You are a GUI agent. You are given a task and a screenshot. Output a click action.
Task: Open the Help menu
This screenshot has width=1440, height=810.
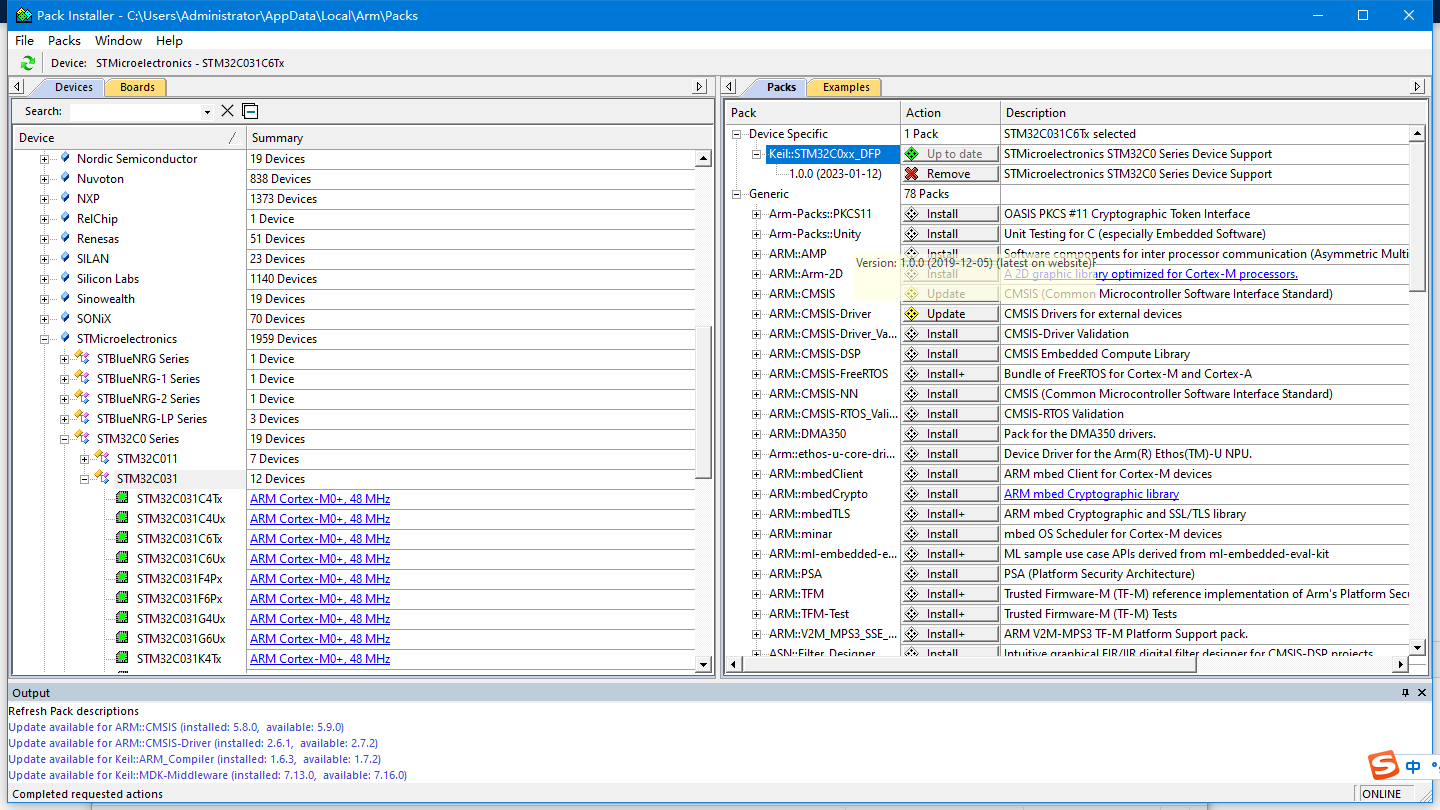[x=169, y=40]
